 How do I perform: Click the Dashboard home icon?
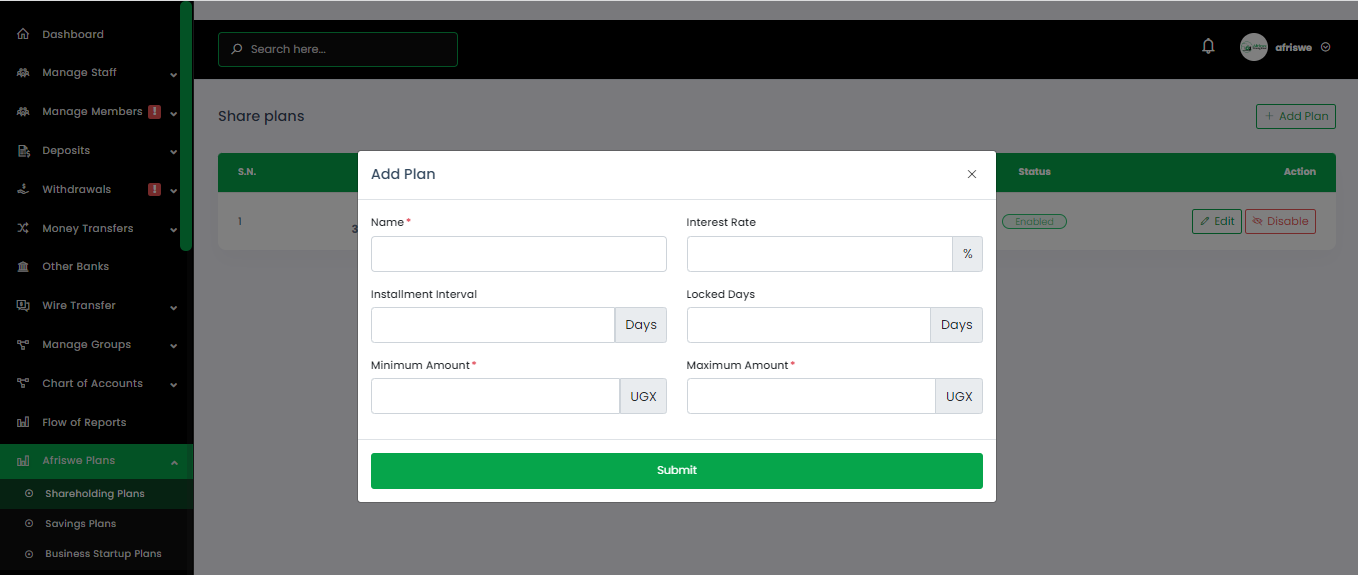click(23, 34)
